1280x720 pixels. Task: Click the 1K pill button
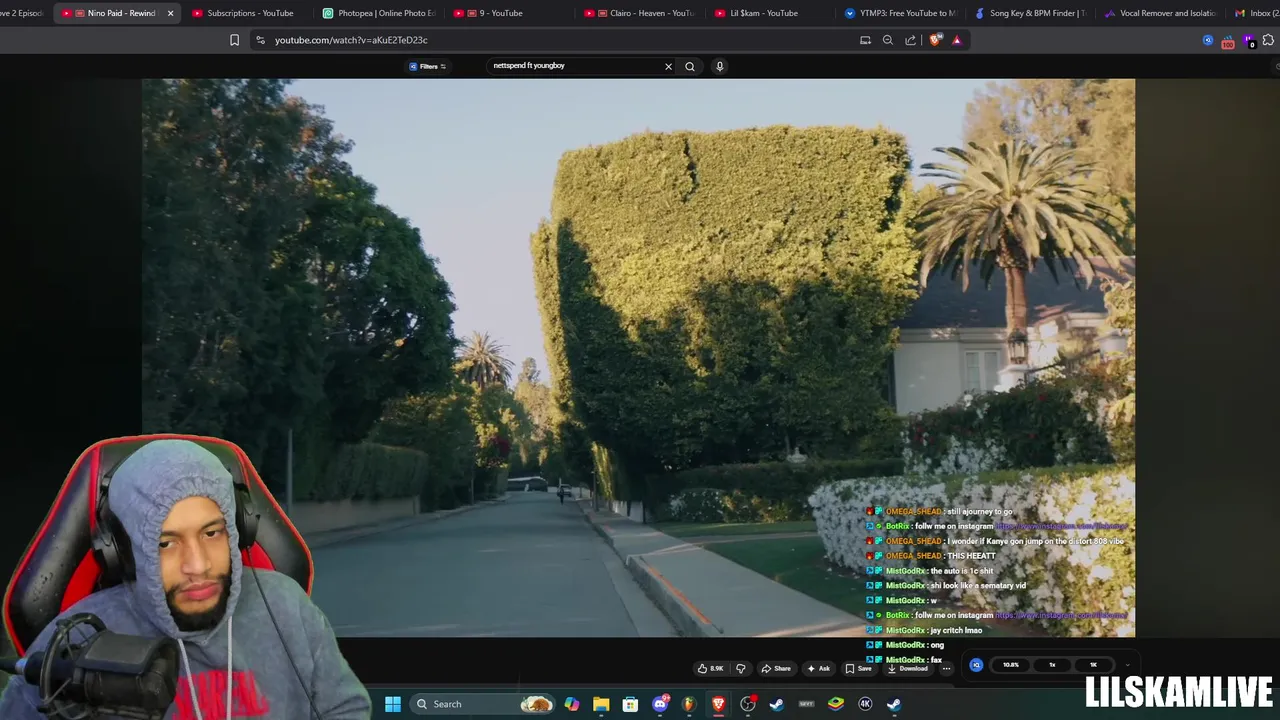click(x=1093, y=665)
